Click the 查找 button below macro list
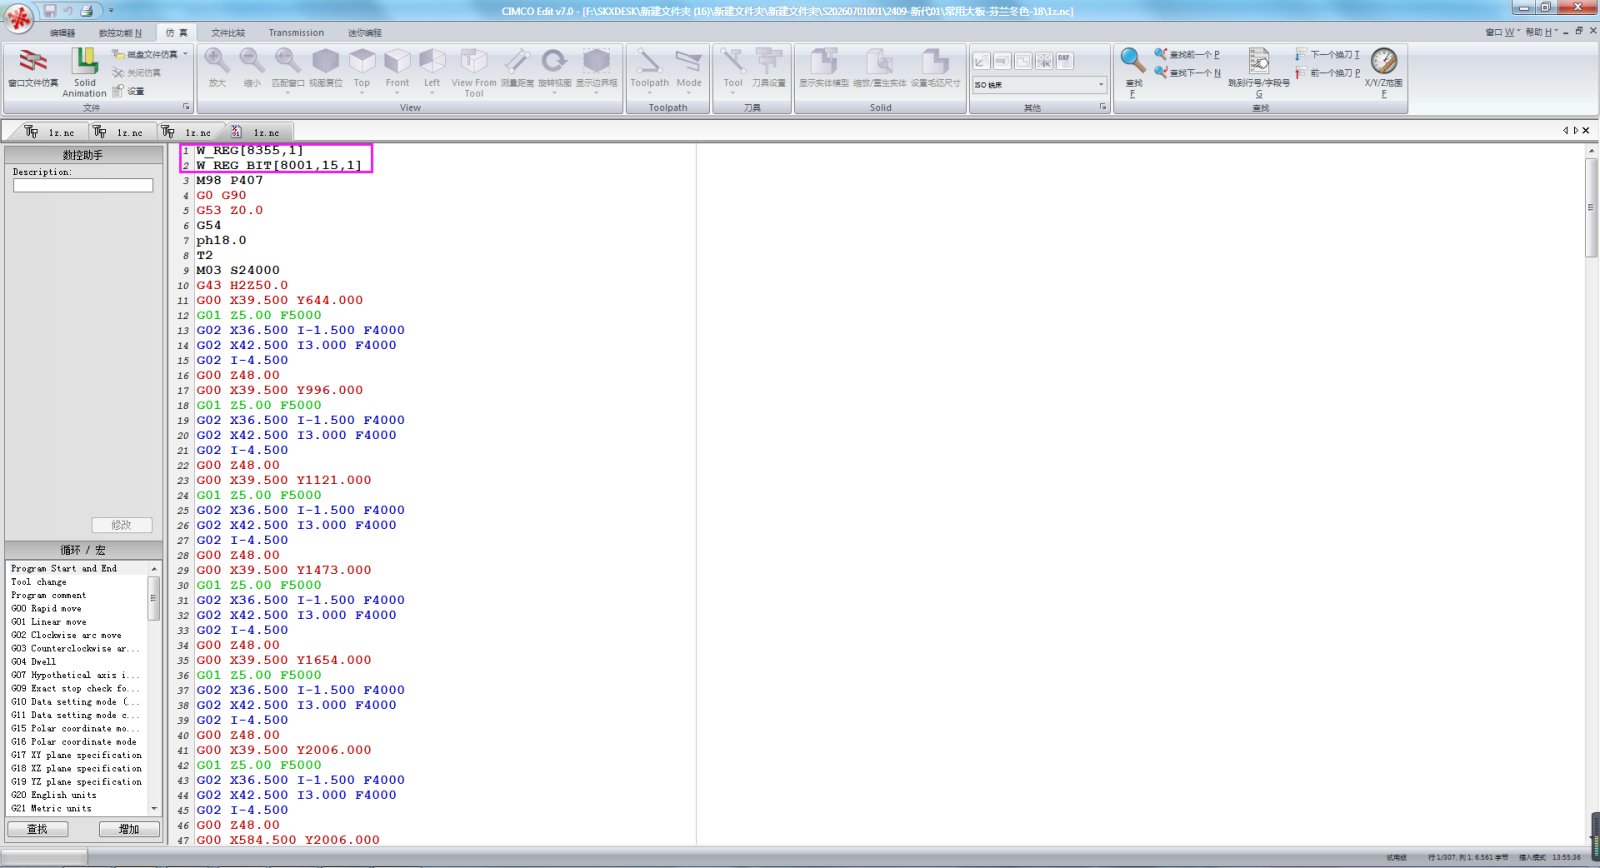 38,829
